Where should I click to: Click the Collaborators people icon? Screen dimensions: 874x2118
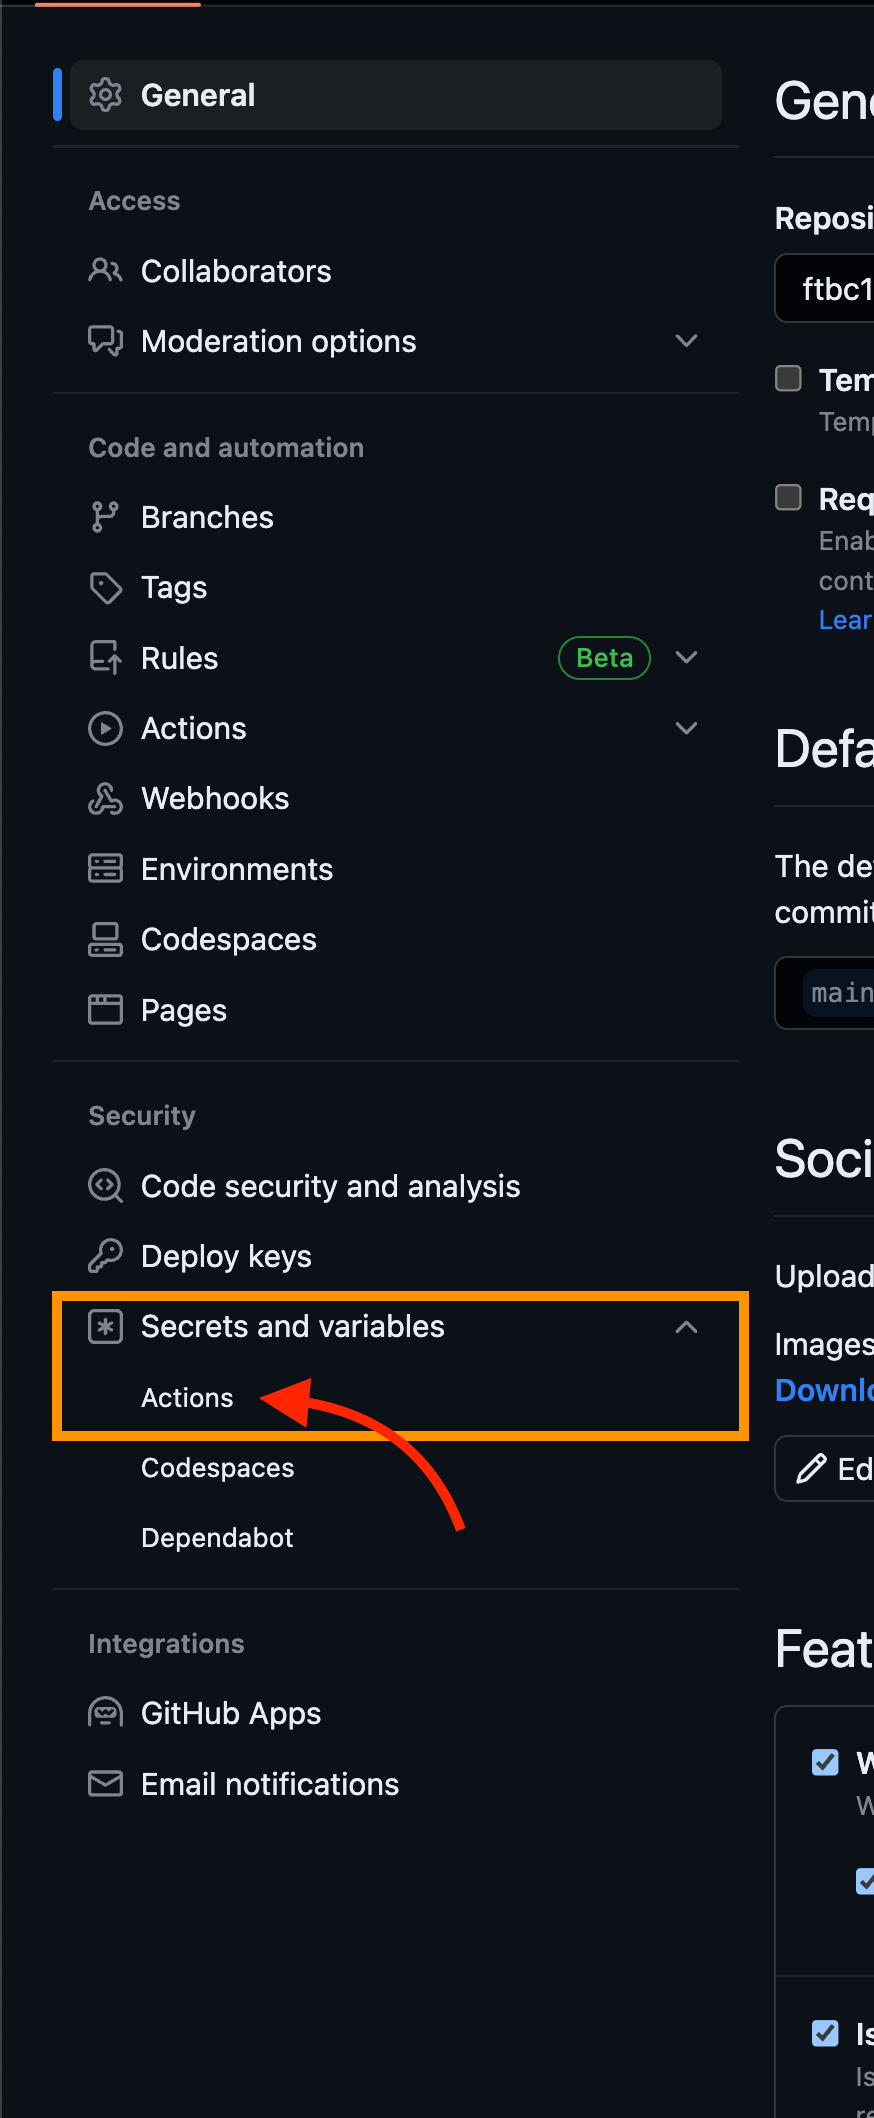pos(105,270)
